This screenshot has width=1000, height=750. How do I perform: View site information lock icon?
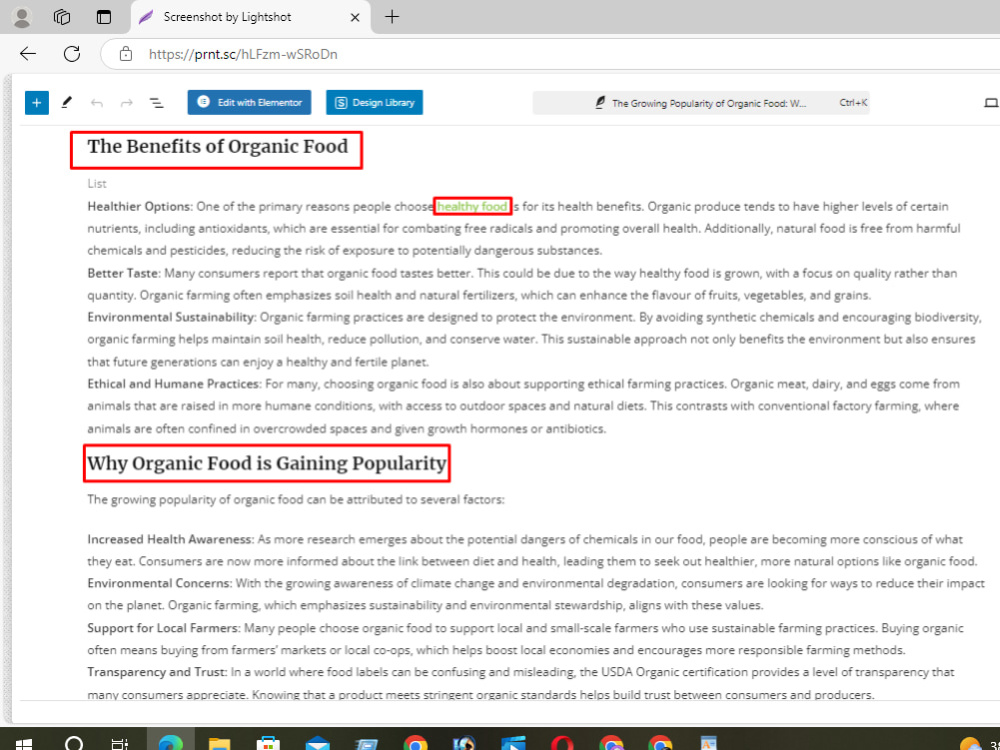point(126,54)
